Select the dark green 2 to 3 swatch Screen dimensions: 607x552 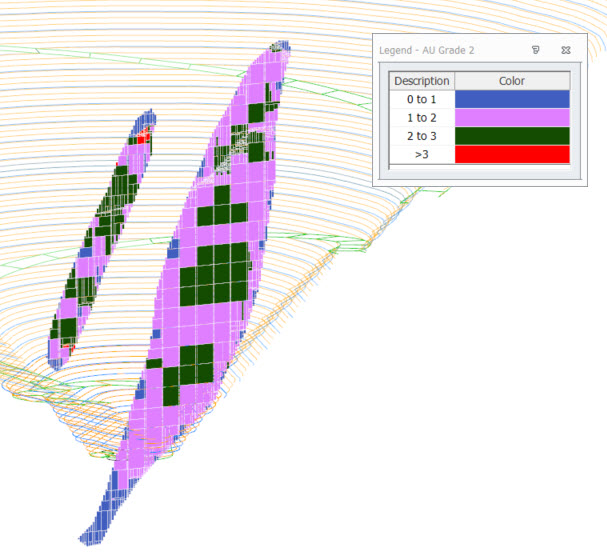pyautogui.click(x=512, y=136)
